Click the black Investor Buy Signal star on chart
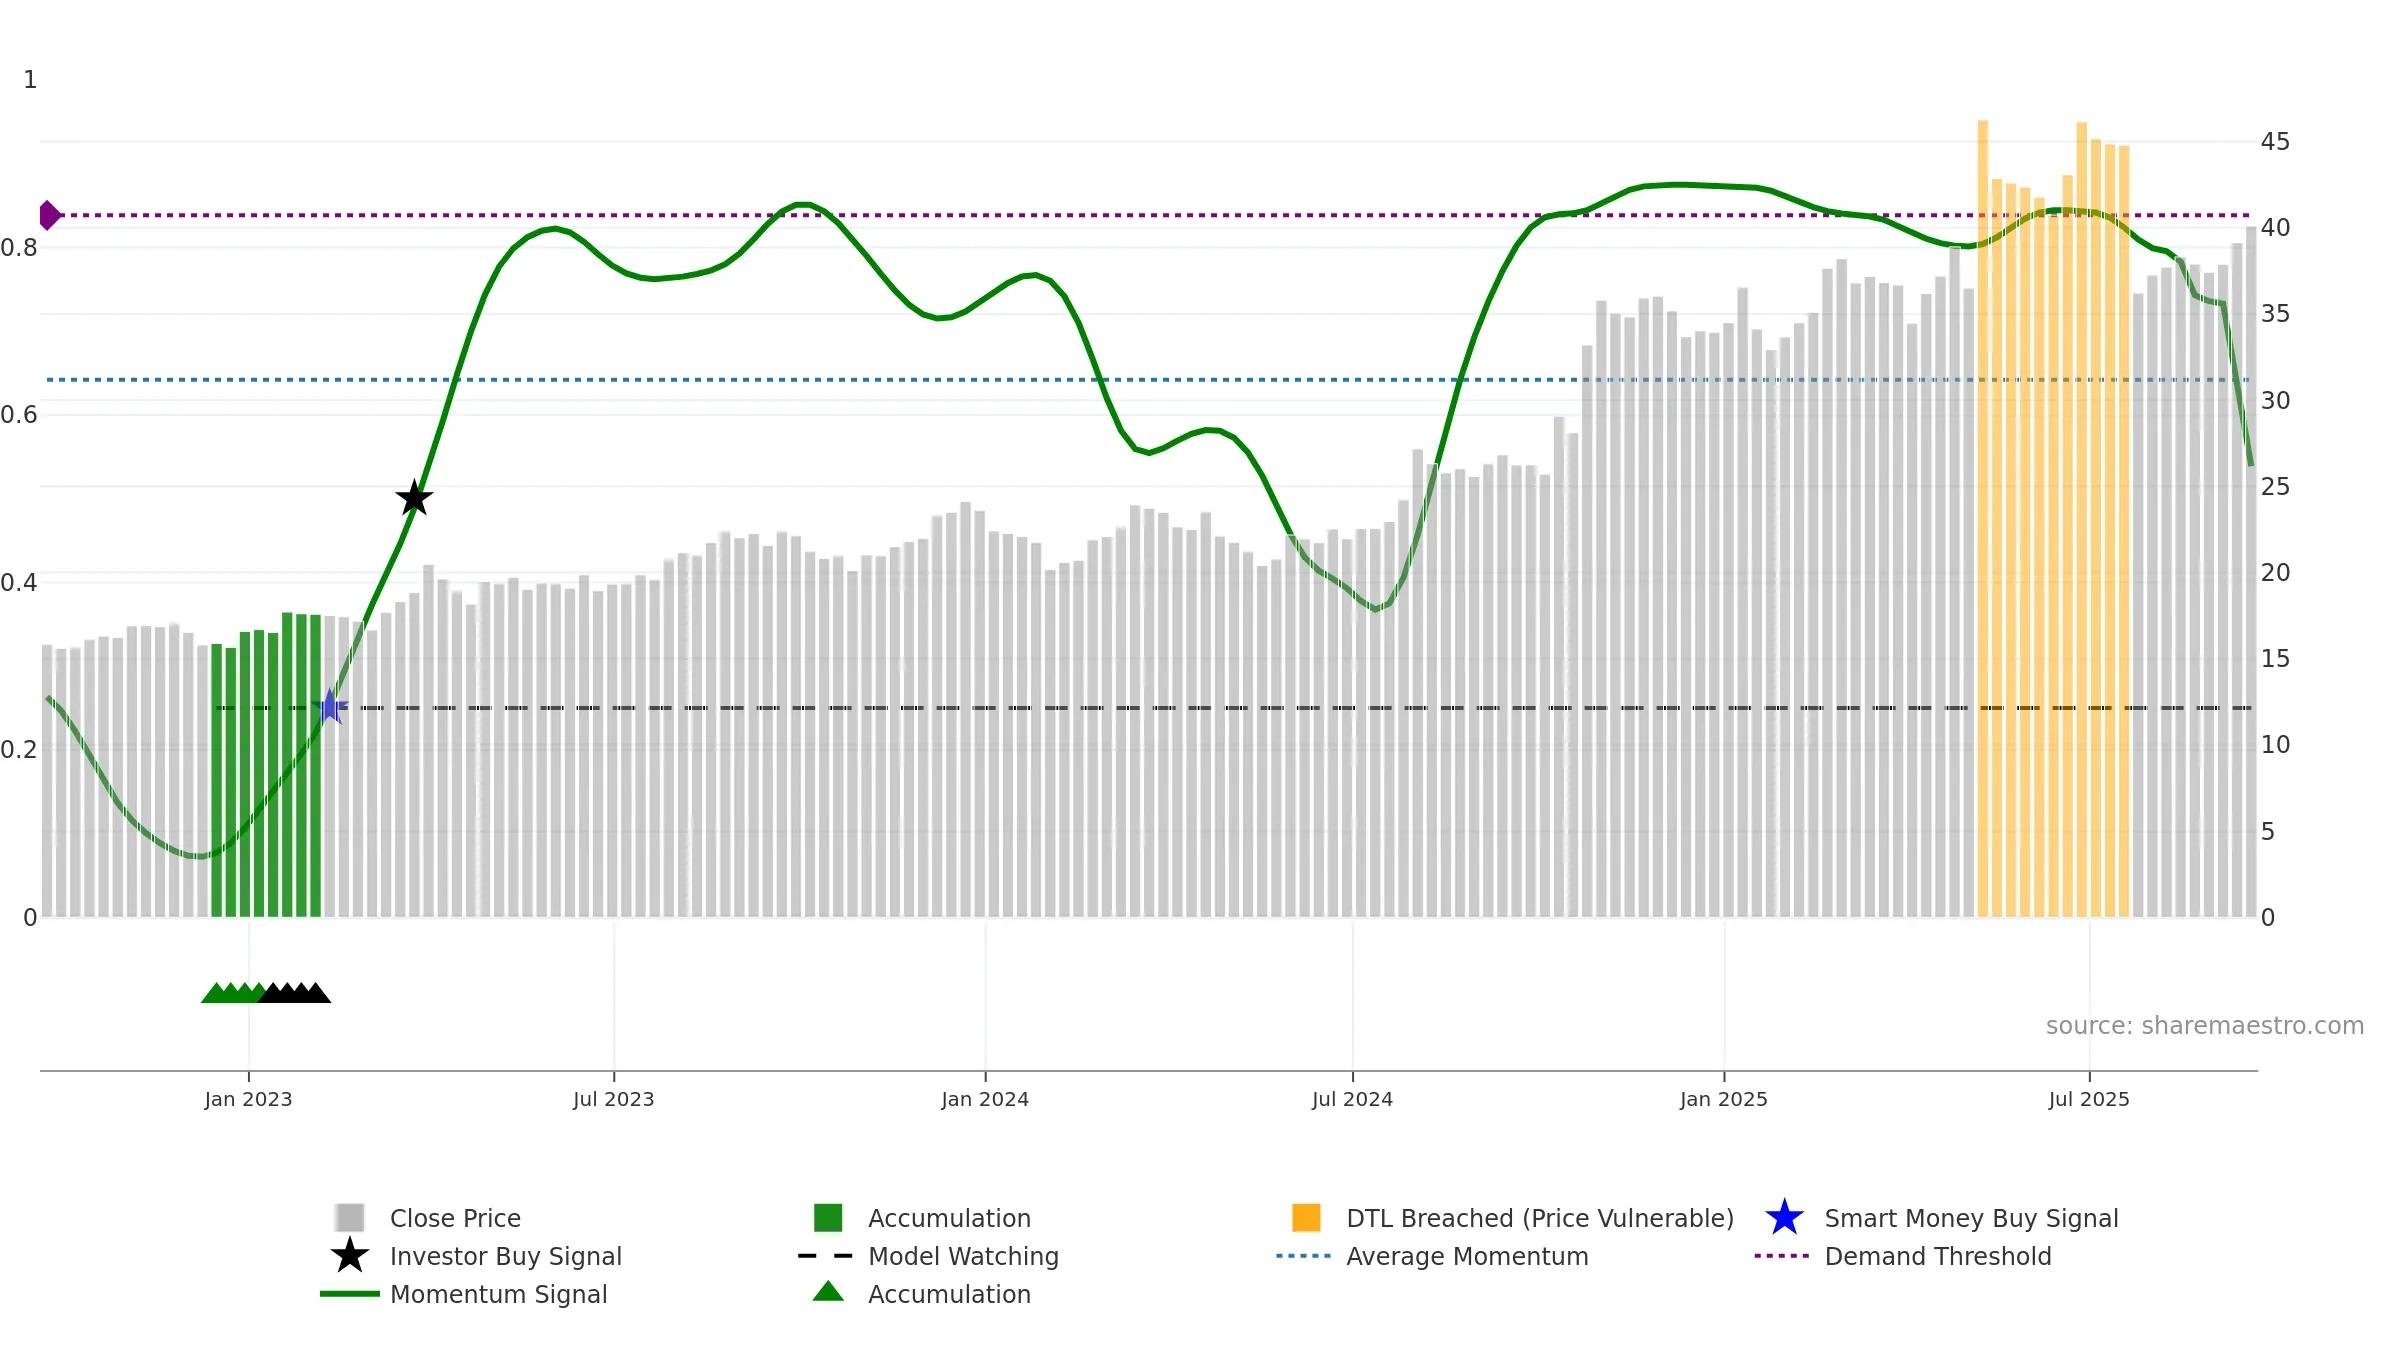Image resolution: width=2400 pixels, height=1350 pixels. 414,497
